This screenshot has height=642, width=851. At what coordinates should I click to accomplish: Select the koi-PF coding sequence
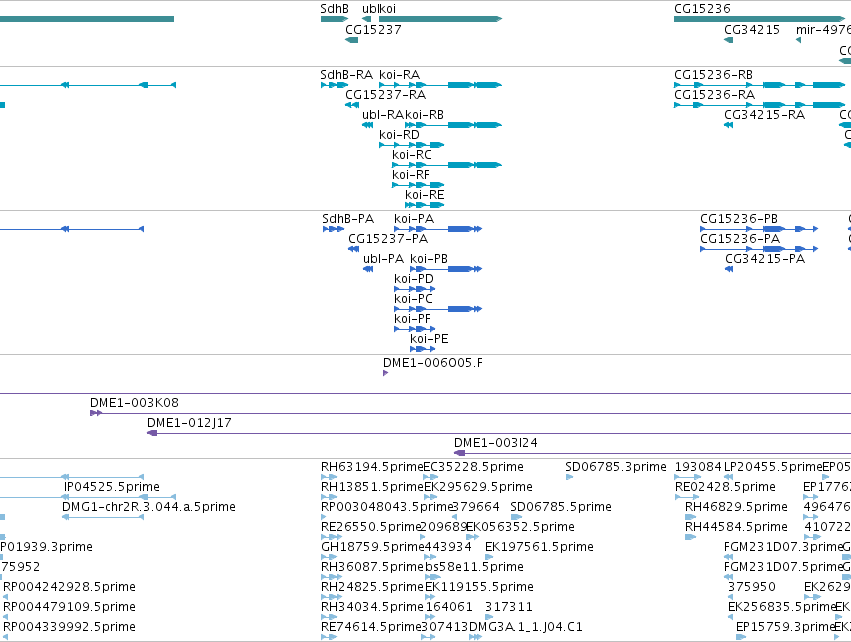click(415, 329)
